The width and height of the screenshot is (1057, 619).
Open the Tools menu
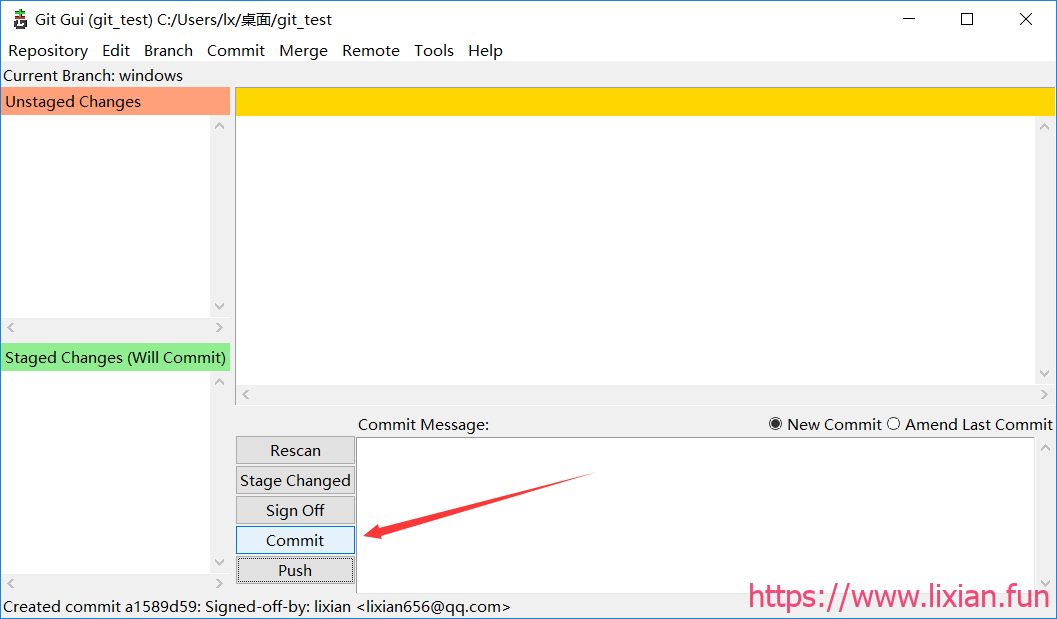(x=434, y=51)
